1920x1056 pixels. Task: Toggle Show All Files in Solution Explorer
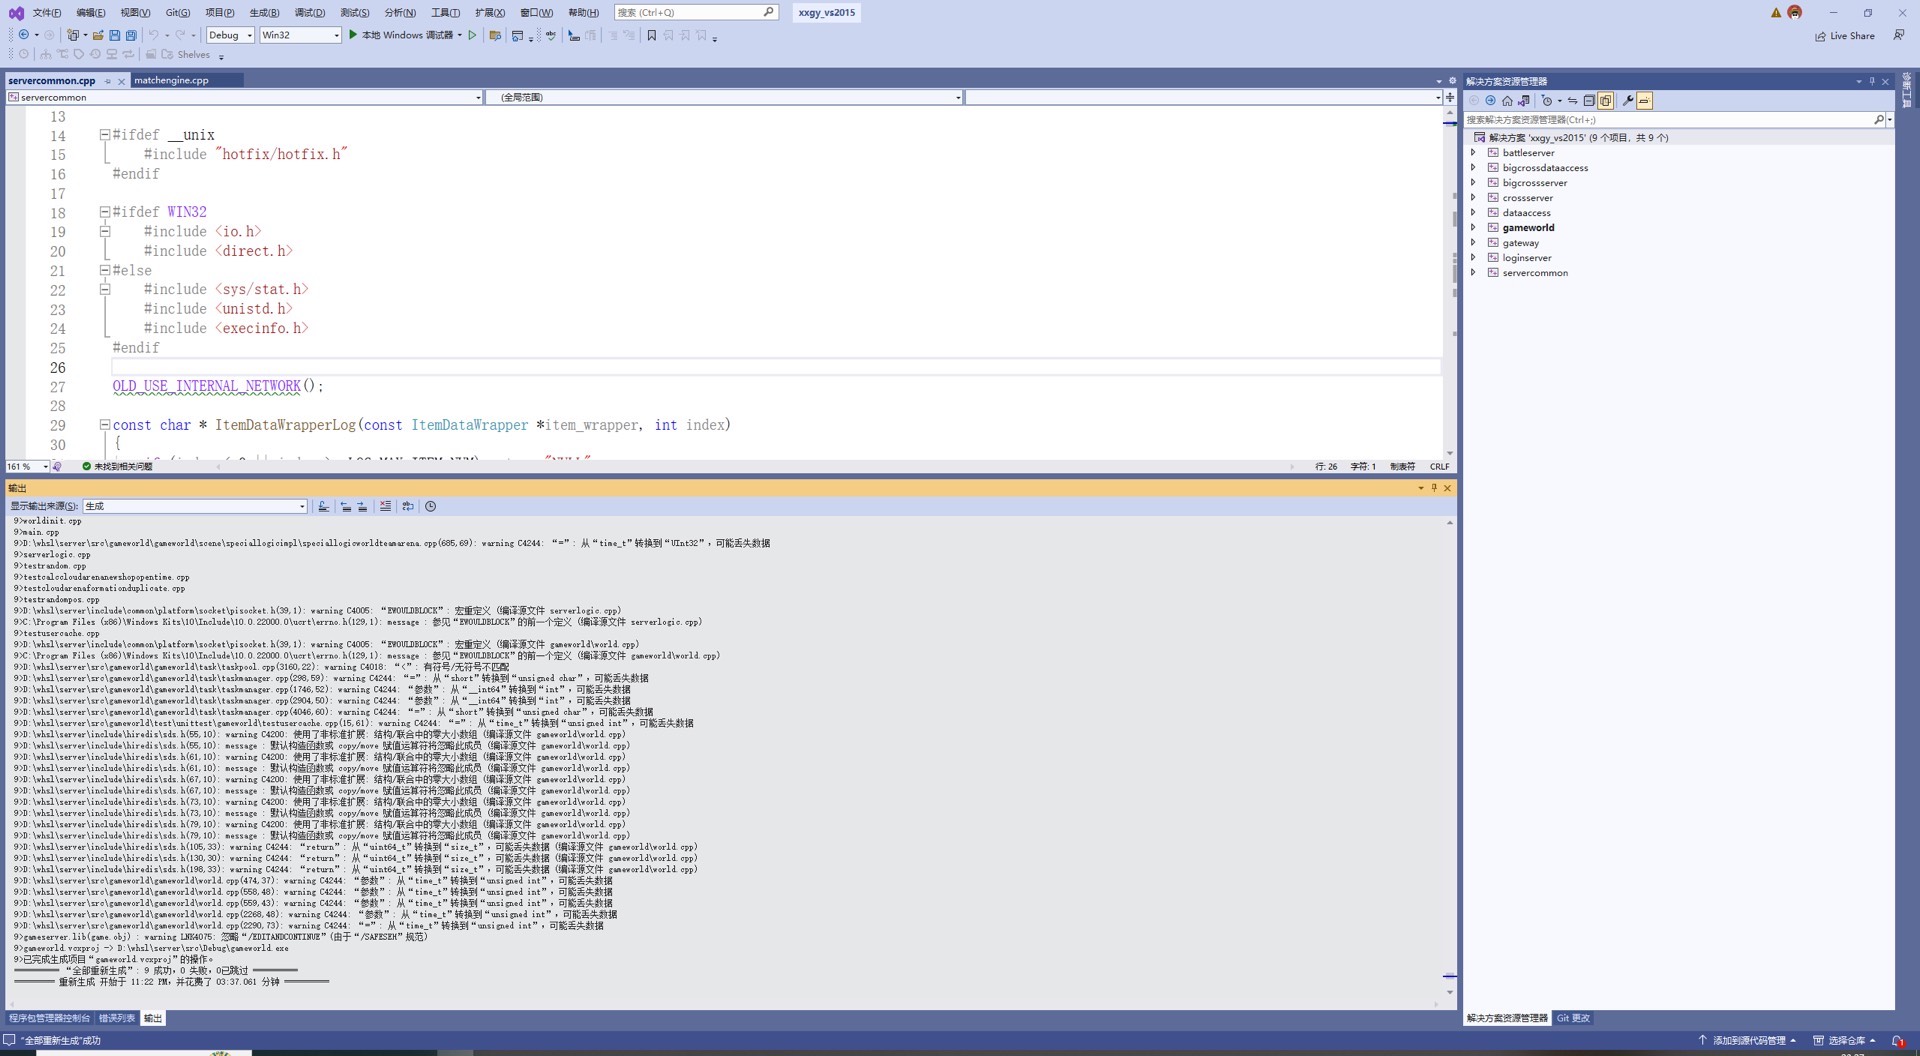[1605, 101]
